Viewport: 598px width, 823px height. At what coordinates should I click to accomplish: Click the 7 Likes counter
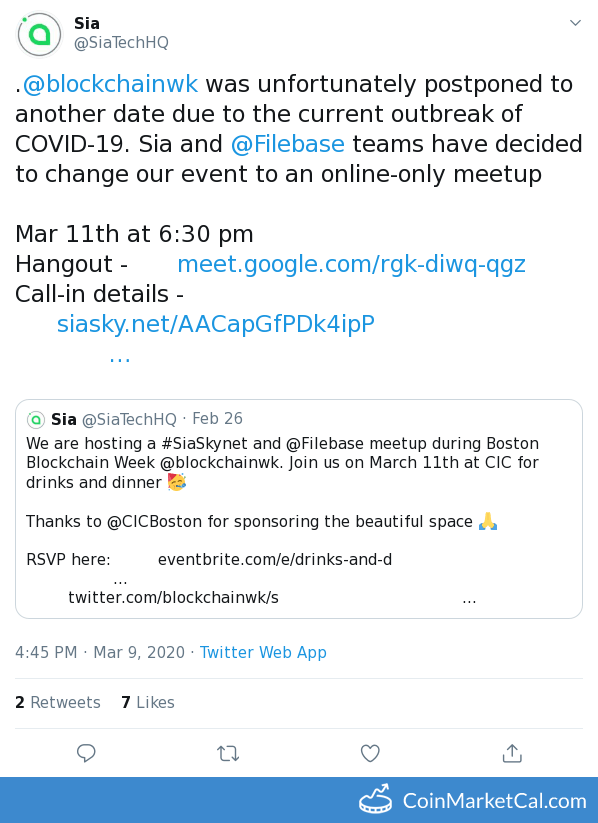pyautogui.click(x=147, y=702)
